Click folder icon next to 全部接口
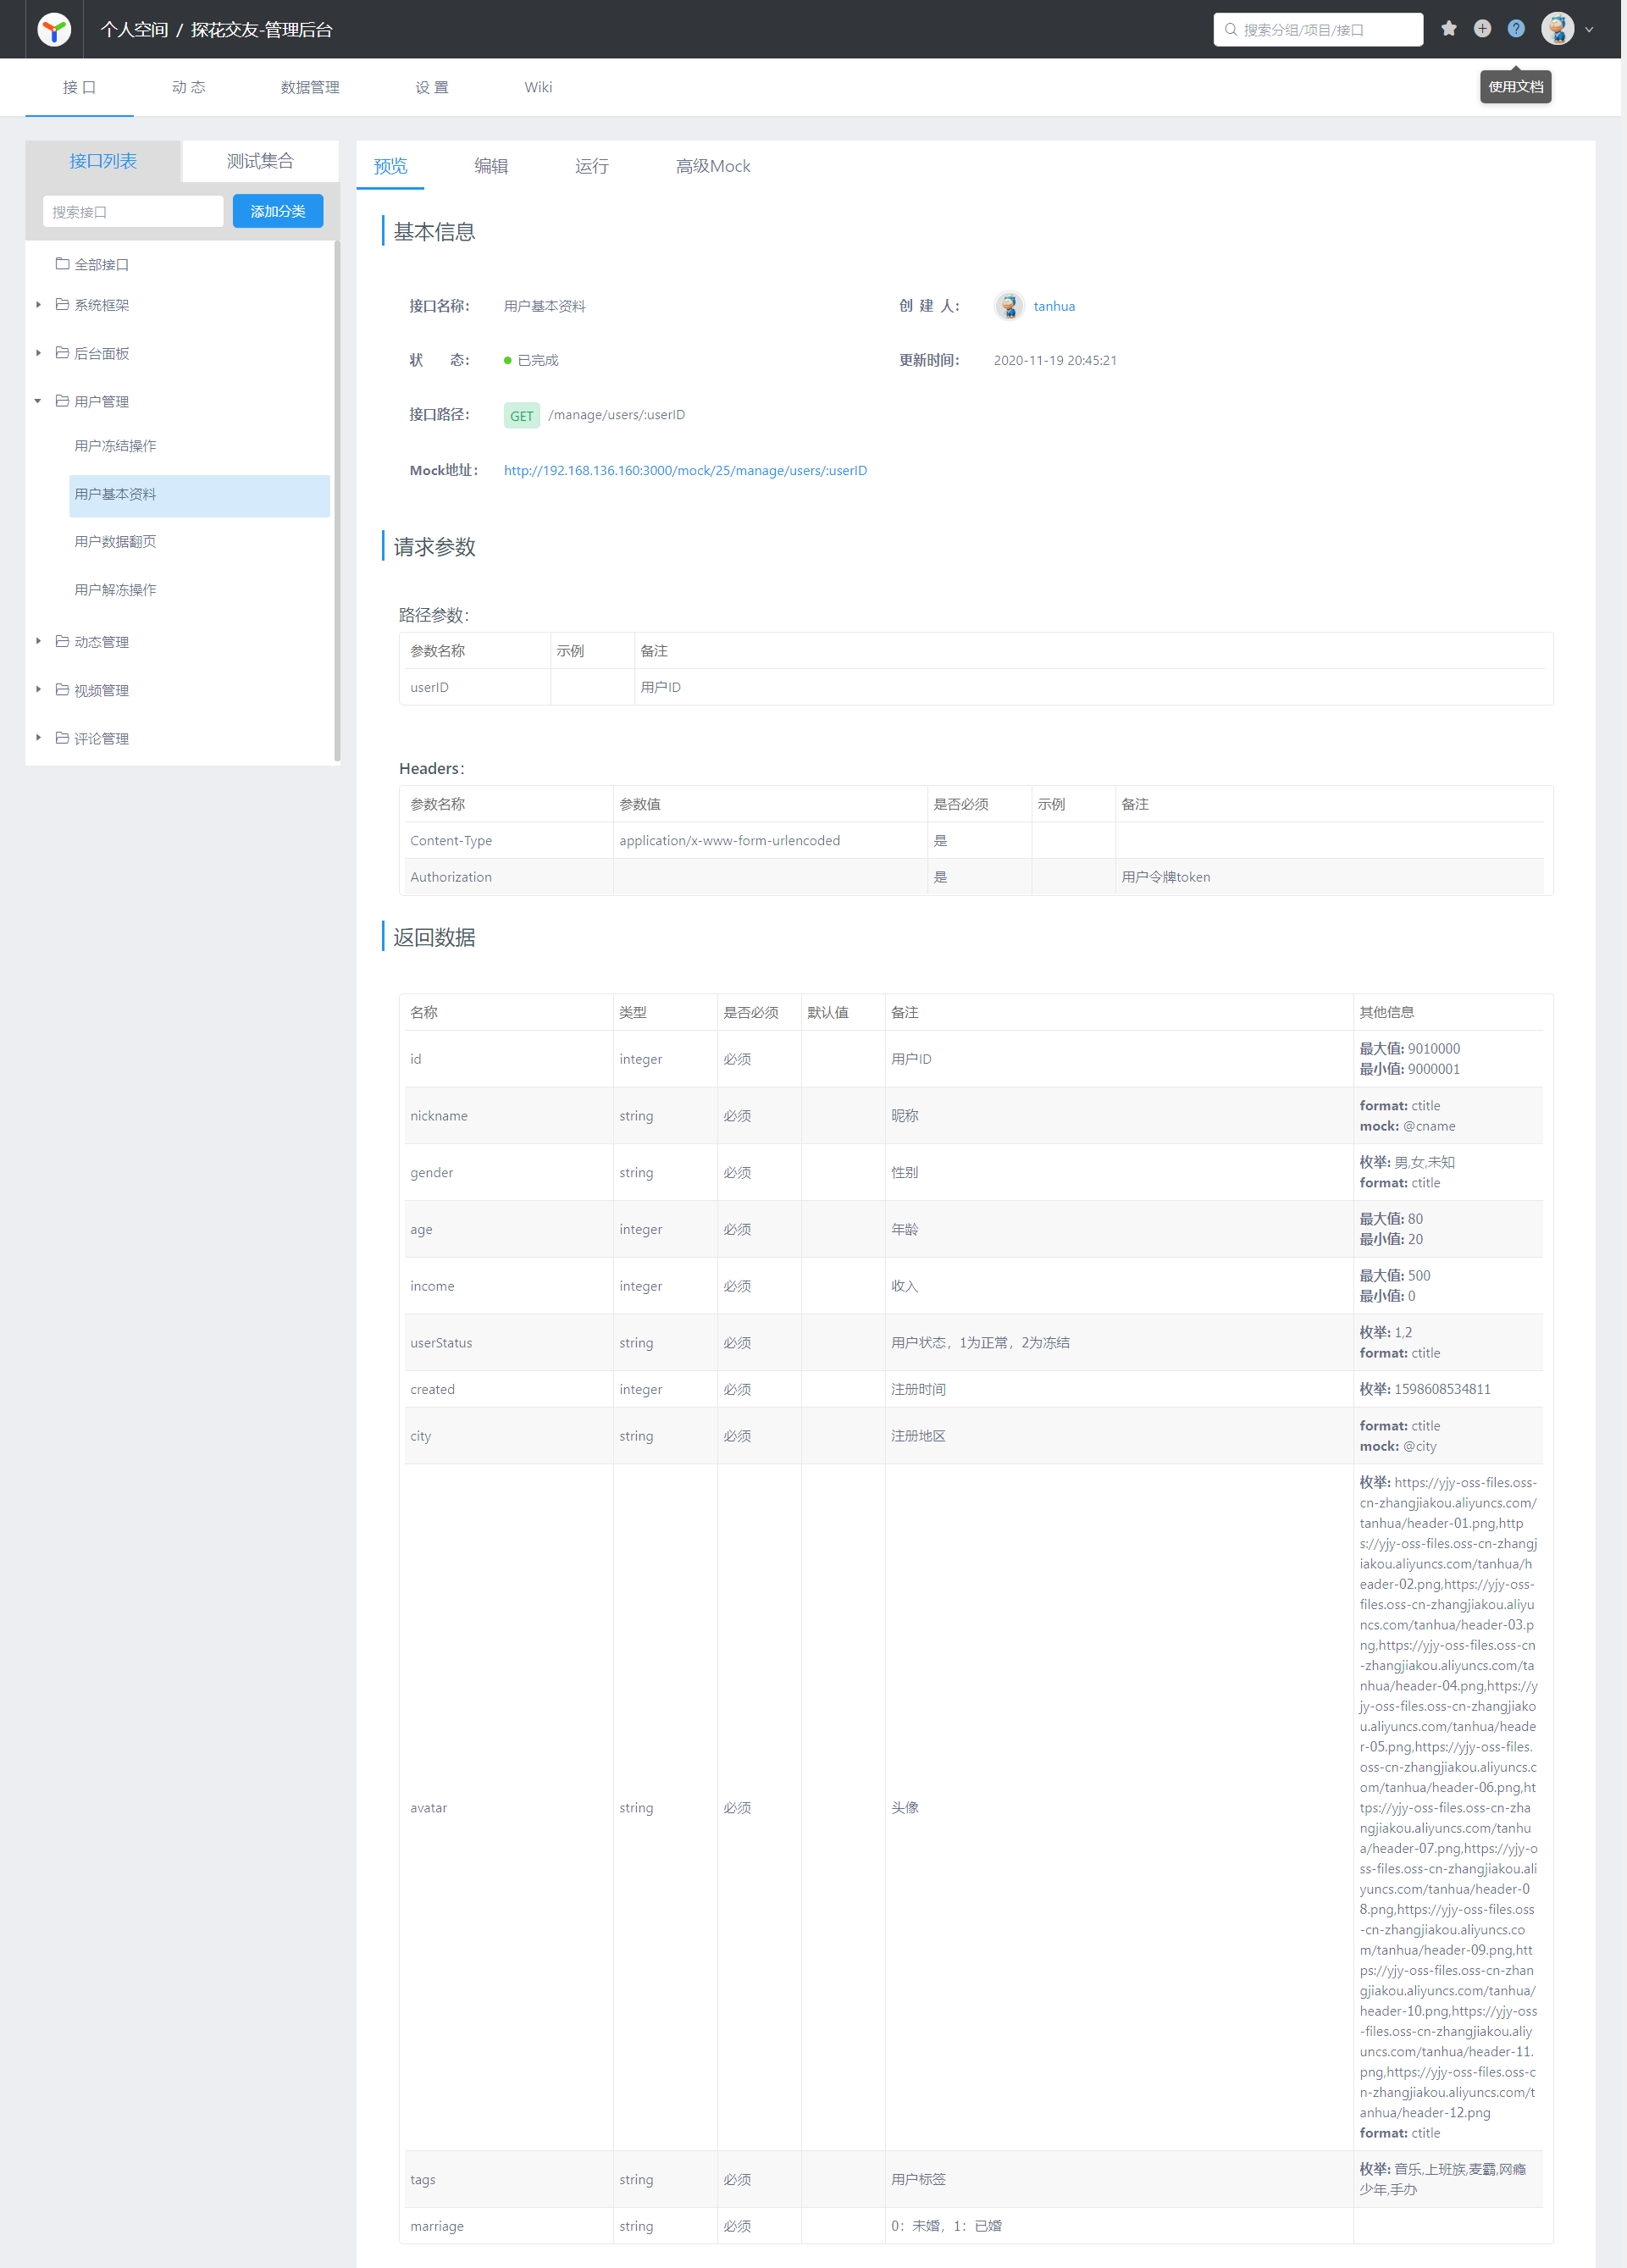 (x=62, y=264)
